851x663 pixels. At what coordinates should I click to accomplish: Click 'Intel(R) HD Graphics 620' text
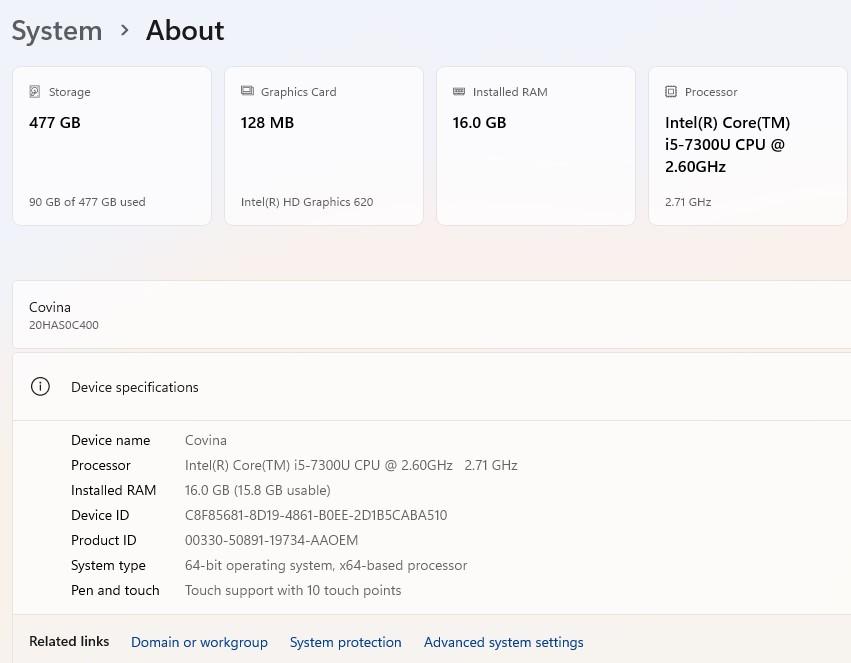point(307,202)
